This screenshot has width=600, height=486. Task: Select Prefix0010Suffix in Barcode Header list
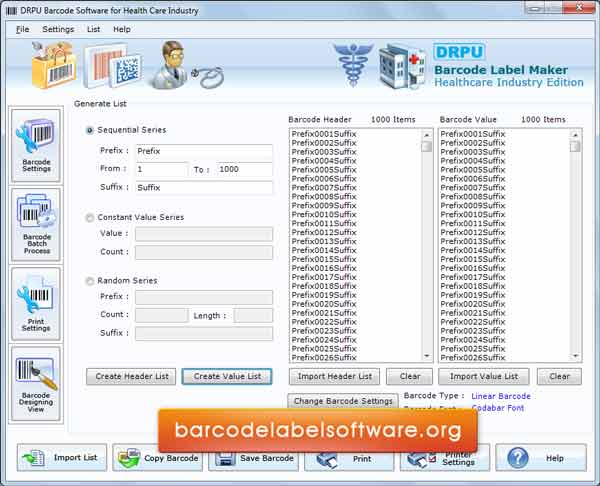coord(324,214)
